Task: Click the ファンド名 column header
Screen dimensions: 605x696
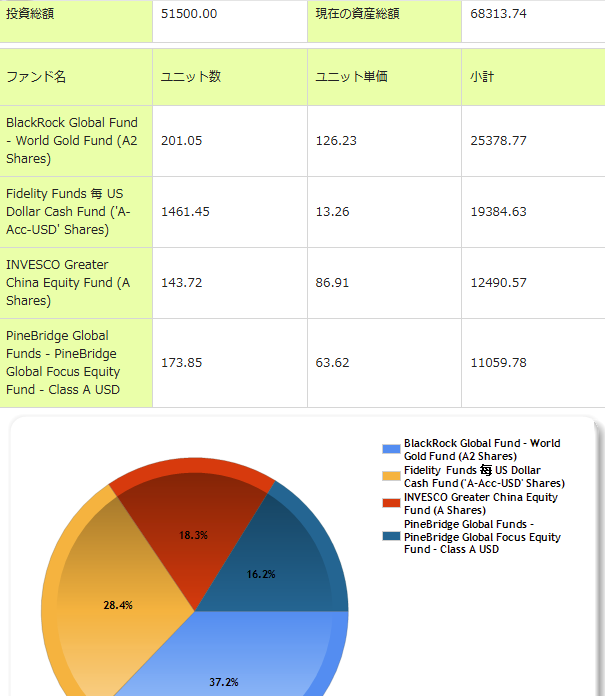Action: tap(36, 77)
